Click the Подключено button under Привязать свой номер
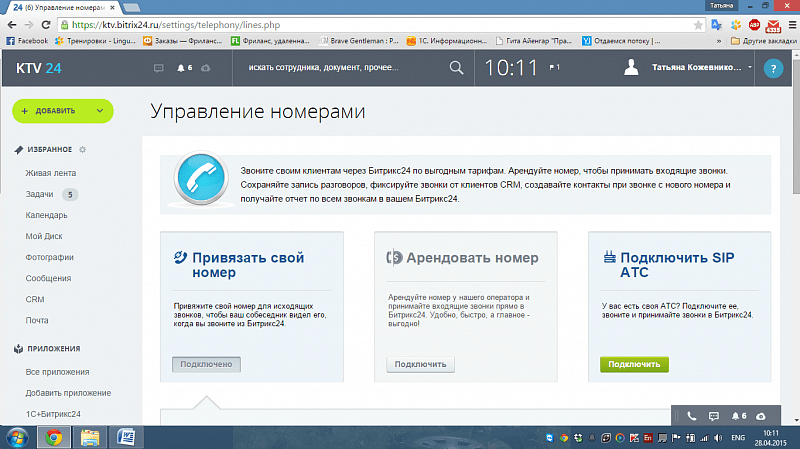The width and height of the screenshot is (800, 449). click(x=207, y=364)
